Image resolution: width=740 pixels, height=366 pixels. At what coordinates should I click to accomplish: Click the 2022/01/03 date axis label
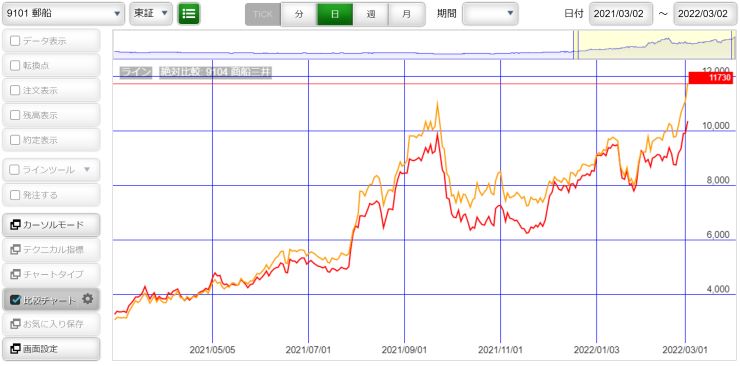tap(597, 350)
